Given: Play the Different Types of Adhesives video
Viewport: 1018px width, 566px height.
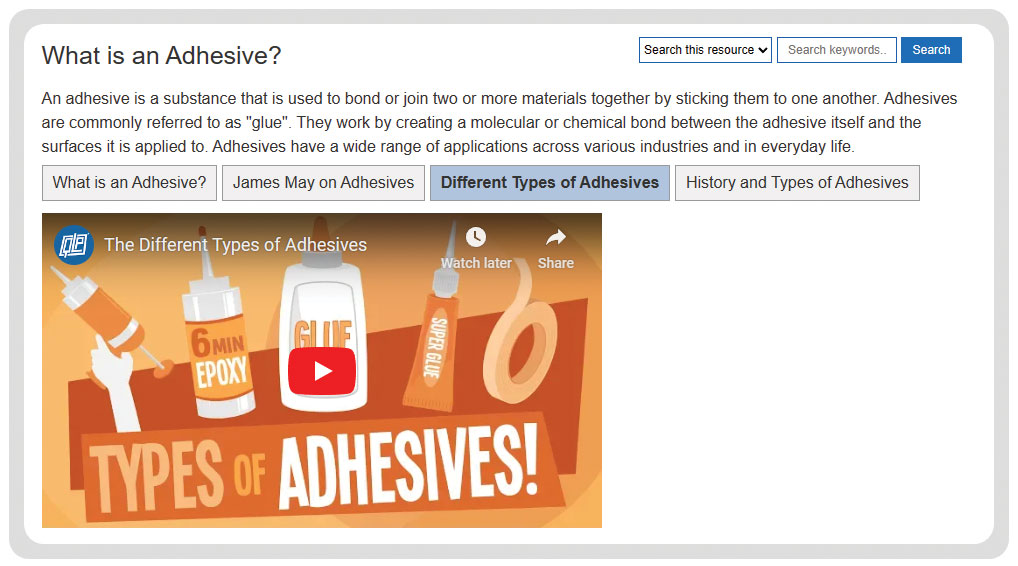Looking at the screenshot, I should click(x=322, y=371).
